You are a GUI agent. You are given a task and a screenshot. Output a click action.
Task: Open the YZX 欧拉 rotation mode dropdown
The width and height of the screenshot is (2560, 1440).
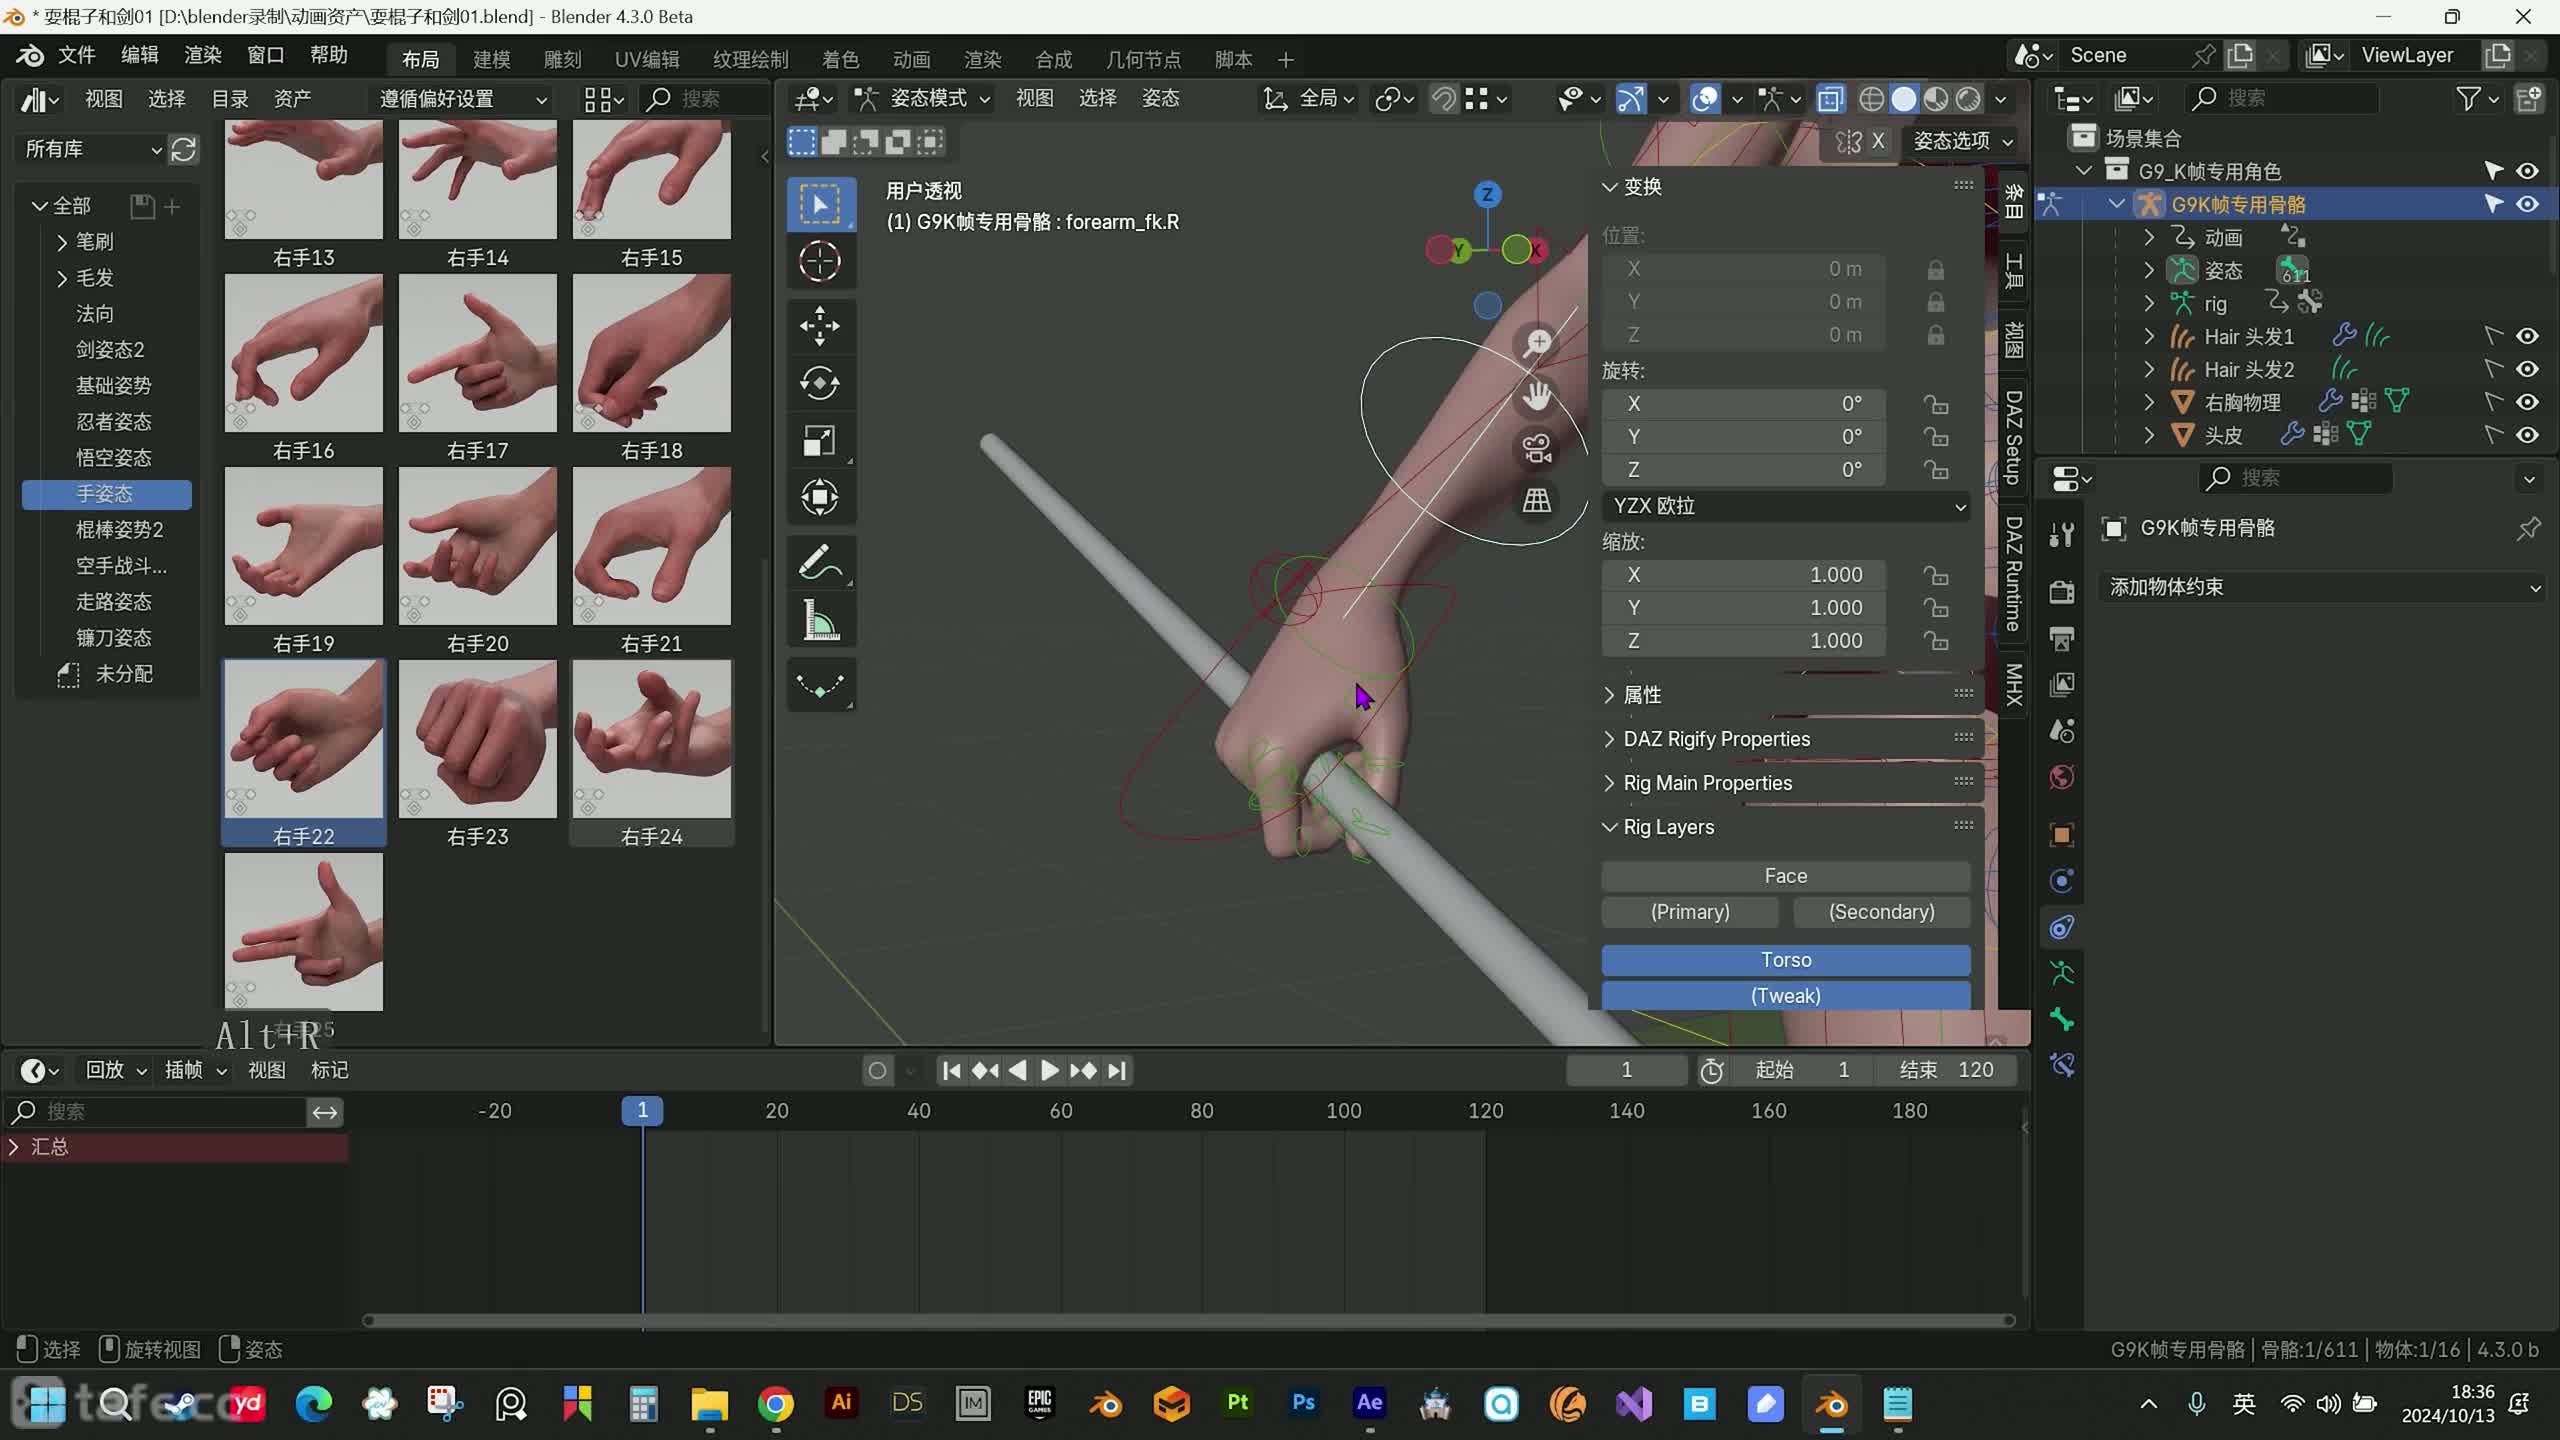(1786, 506)
